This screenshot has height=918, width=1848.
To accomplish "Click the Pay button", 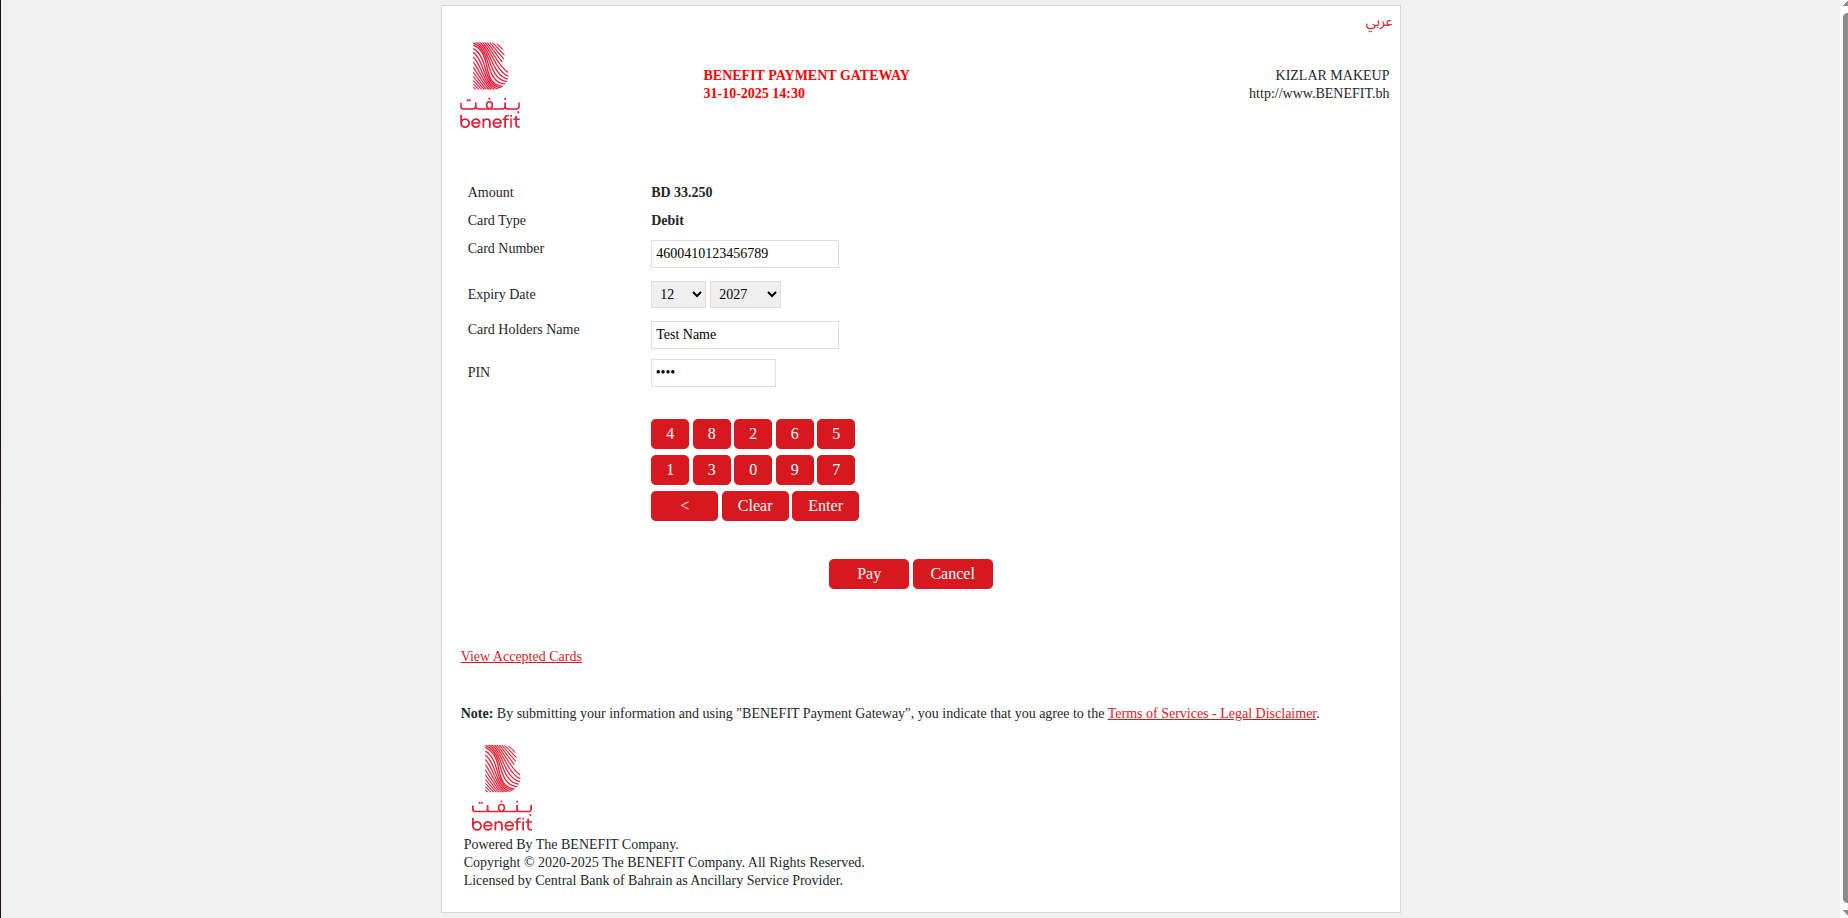I will point(869,574).
